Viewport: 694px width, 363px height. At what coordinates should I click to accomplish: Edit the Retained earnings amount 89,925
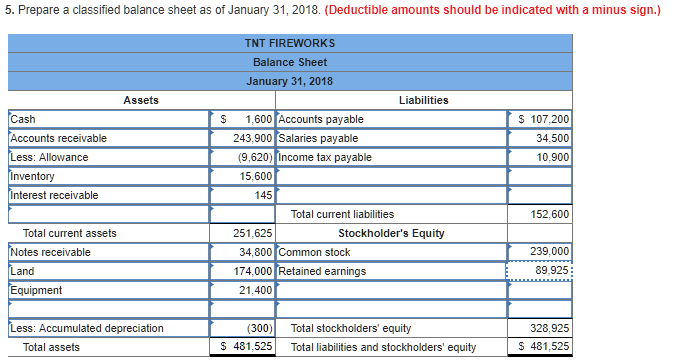(x=540, y=271)
